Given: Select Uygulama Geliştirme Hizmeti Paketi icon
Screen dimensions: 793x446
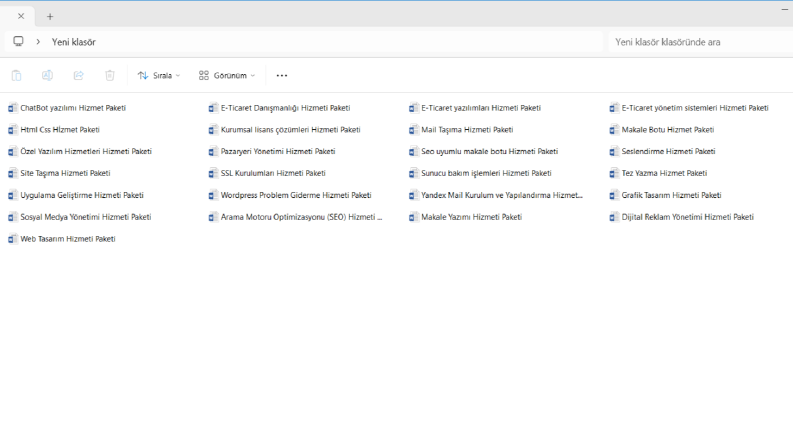Looking at the screenshot, I should (13, 195).
